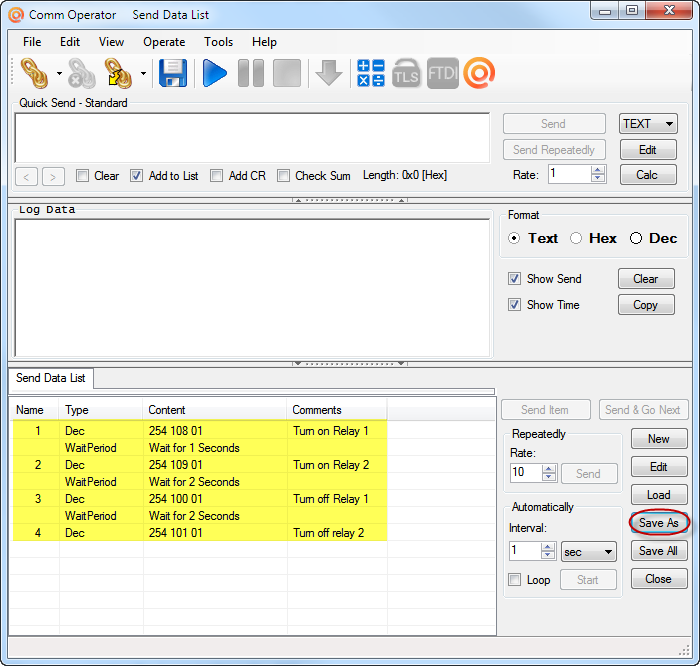Image resolution: width=700 pixels, height=666 pixels.
Task: Click the gray down arrow icon
Action: pos(329,73)
